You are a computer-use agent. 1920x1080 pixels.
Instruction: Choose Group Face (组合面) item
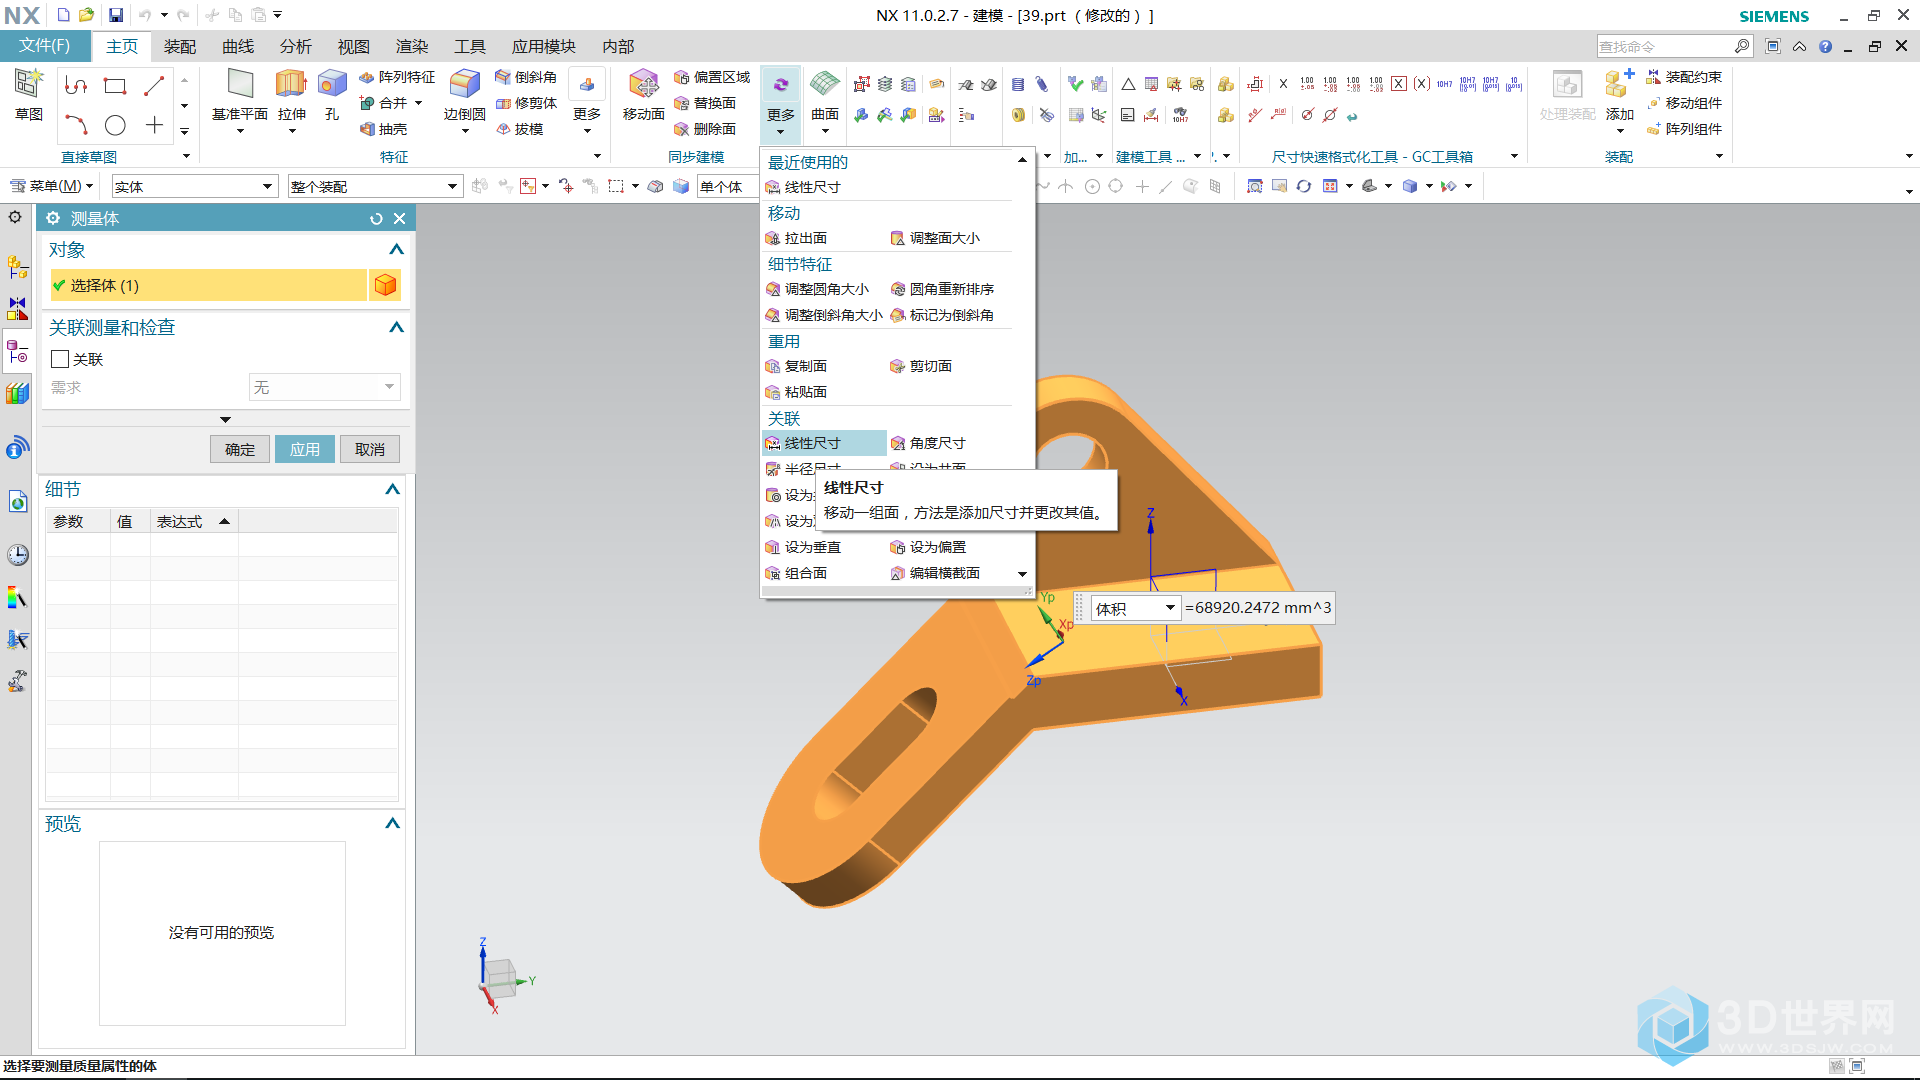[797, 573]
